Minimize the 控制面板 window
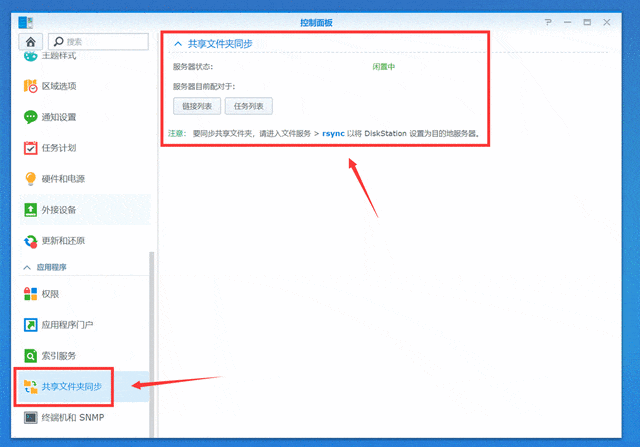The height and width of the screenshot is (447, 640). pos(567,22)
